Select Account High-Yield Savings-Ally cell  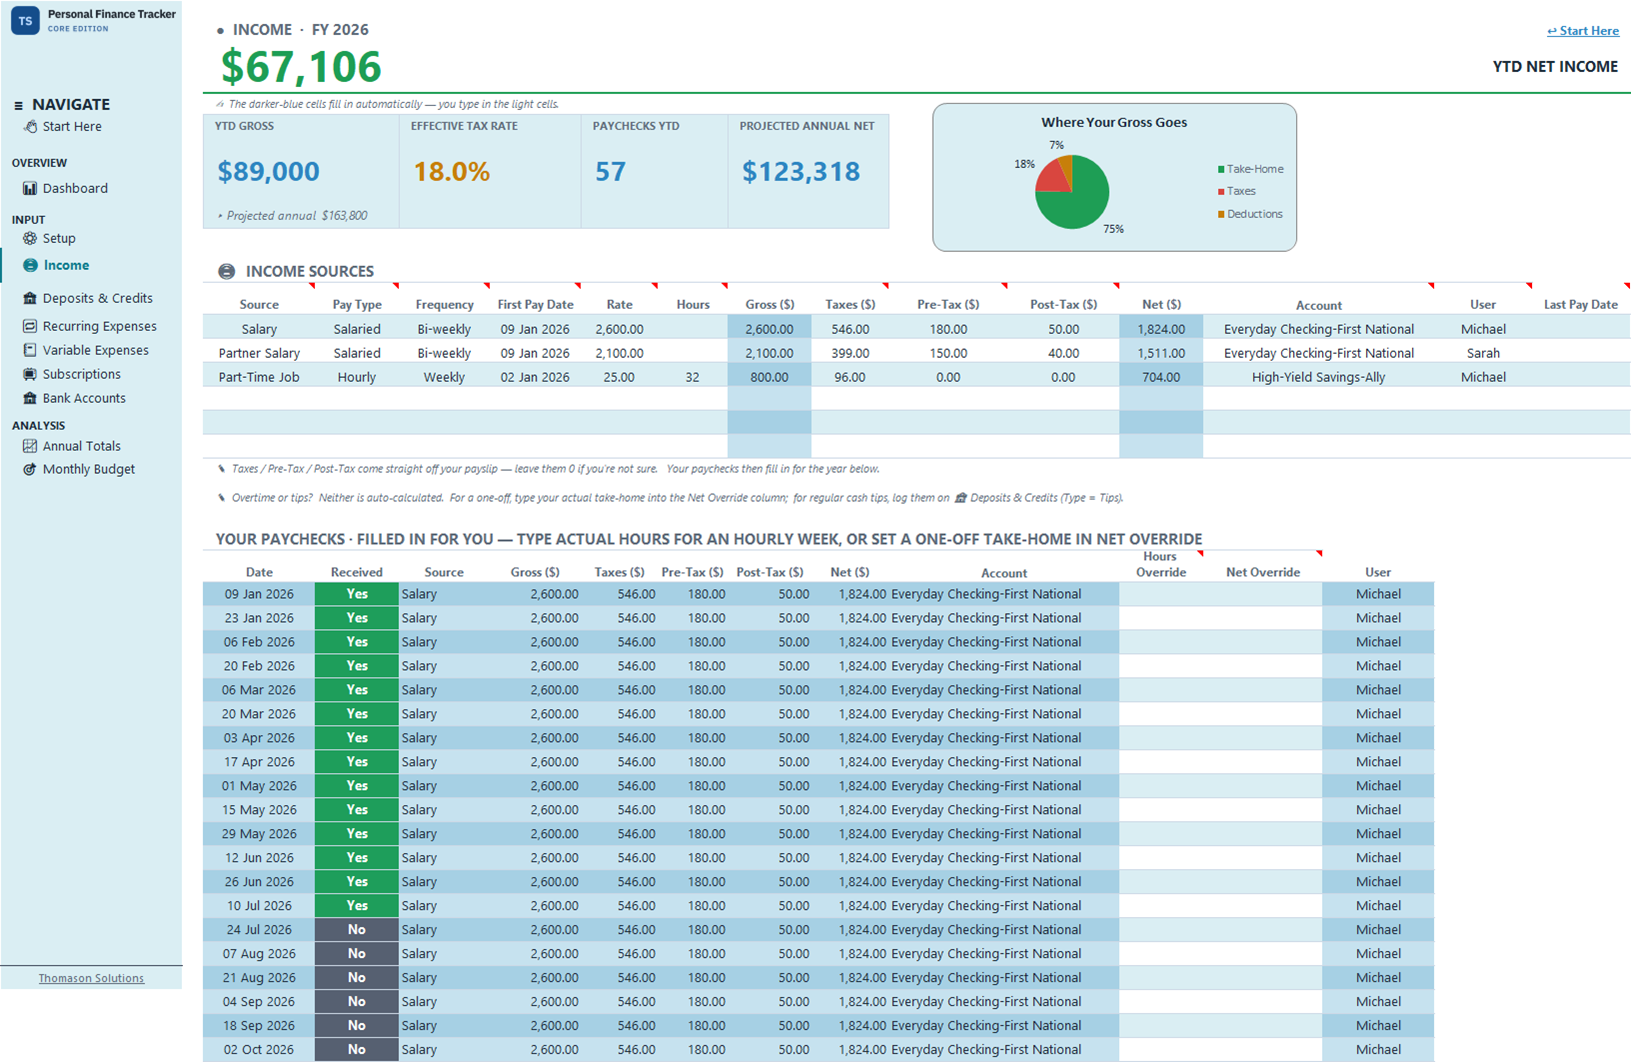(x=1318, y=377)
